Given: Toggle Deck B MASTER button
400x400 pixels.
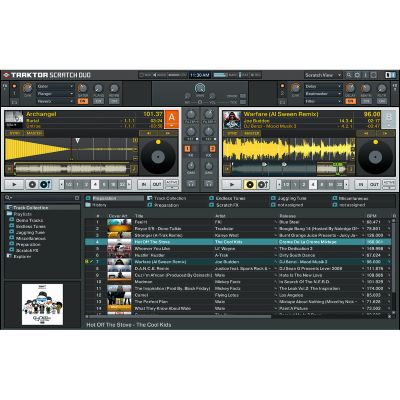Looking at the screenshot, I should click(x=251, y=133).
